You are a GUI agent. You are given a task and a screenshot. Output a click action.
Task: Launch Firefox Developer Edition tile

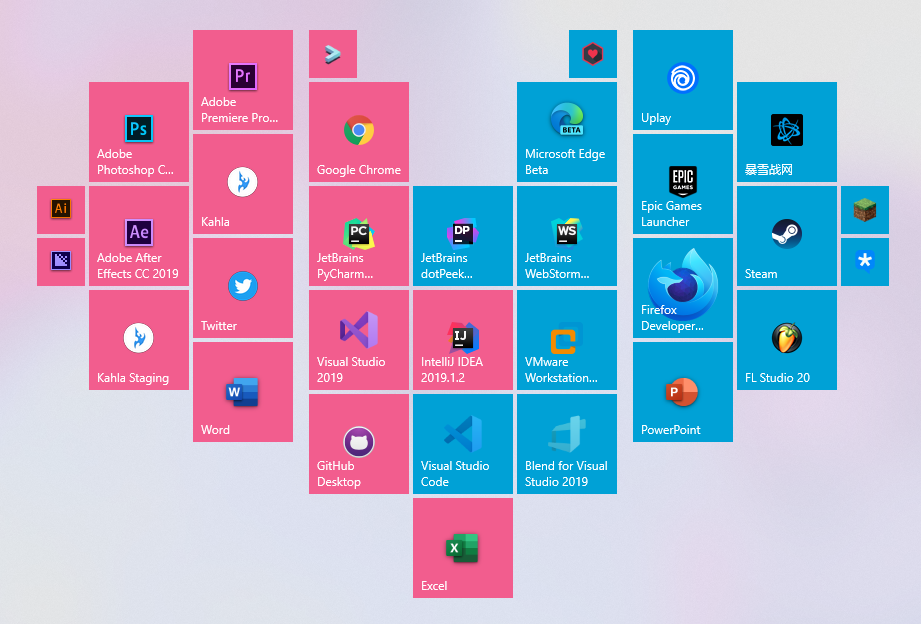point(683,288)
